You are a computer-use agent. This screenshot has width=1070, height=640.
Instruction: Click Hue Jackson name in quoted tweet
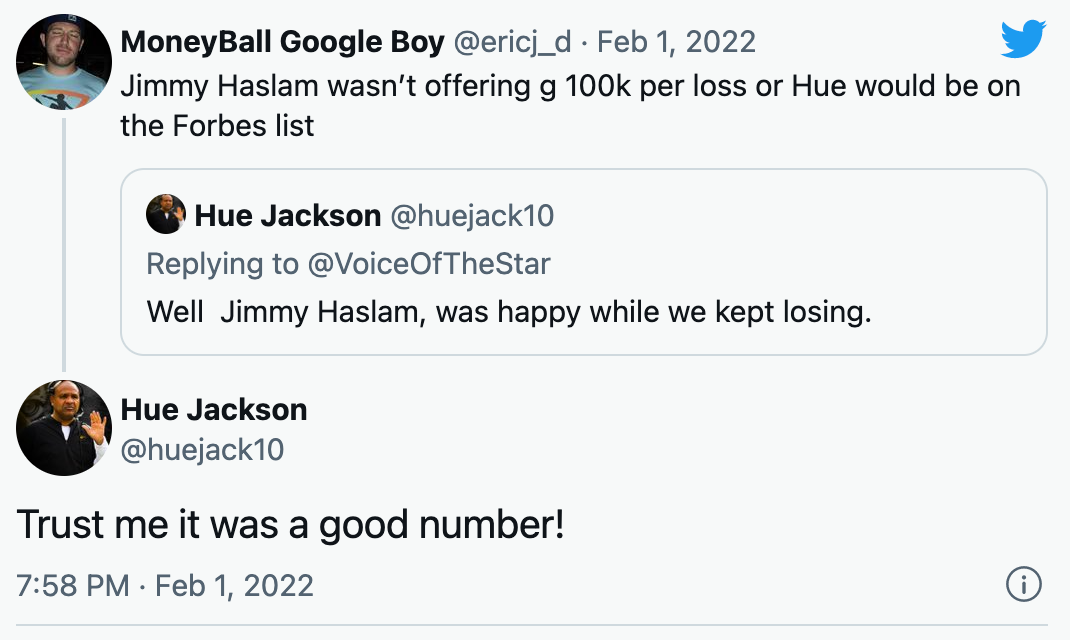click(288, 215)
